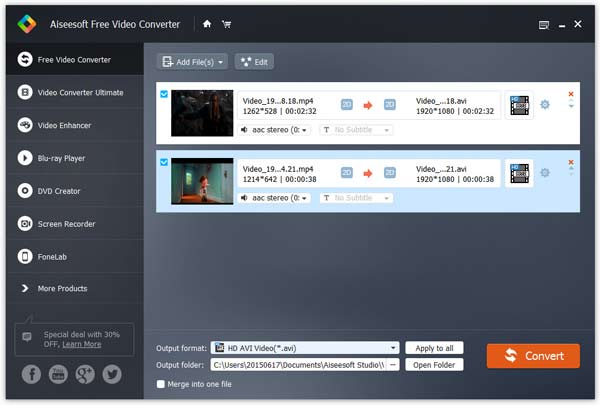Viewport: 600px width, 405px height.
Task: Open audio track dropdown for Video_19...4.21.mp4
Action: [x=274, y=198]
